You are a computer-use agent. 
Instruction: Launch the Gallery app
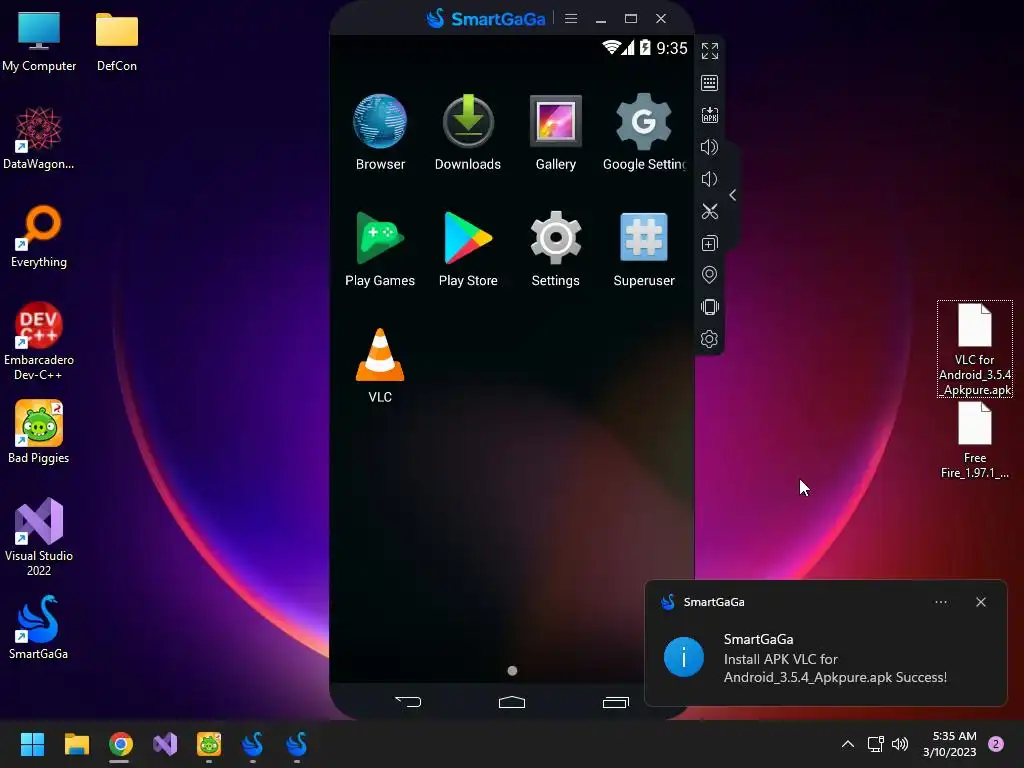pos(556,133)
